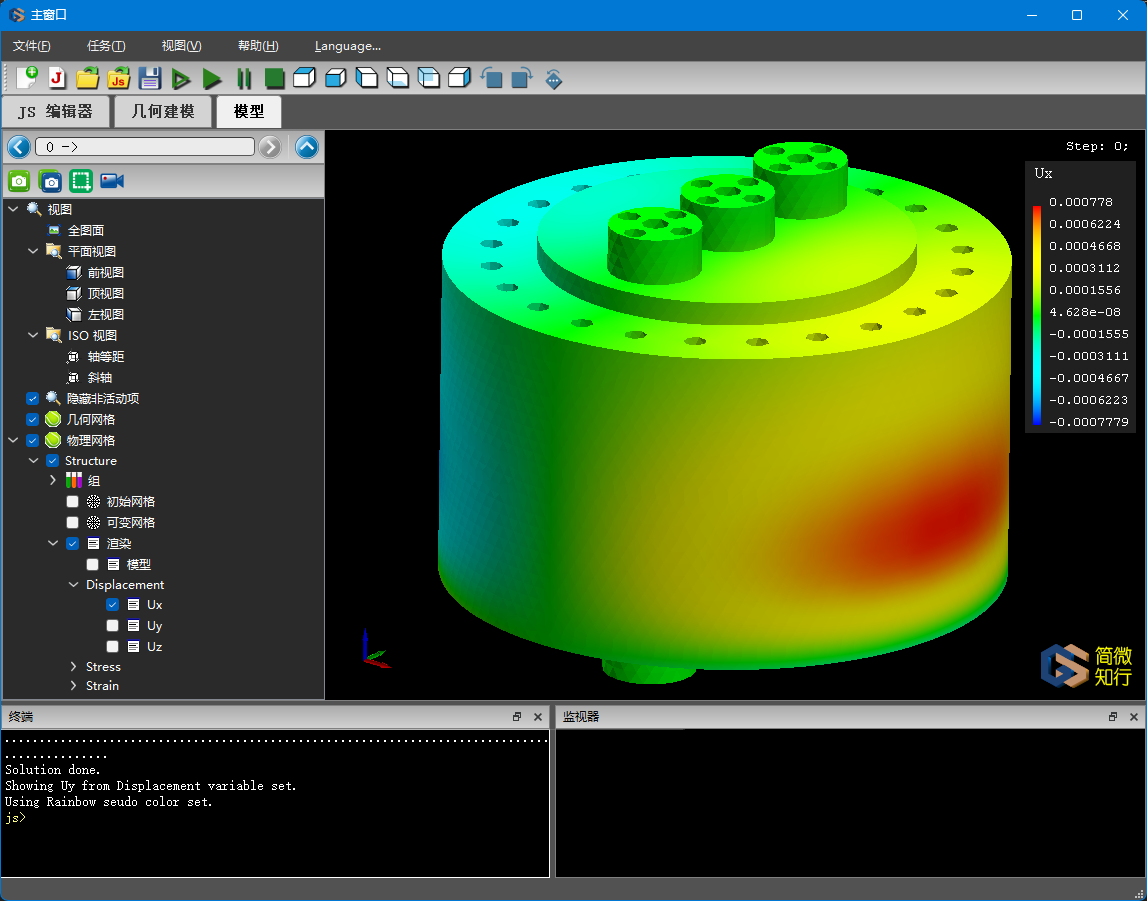Click the blue previous step arrow
The height and width of the screenshot is (901, 1147).
tap(19, 147)
